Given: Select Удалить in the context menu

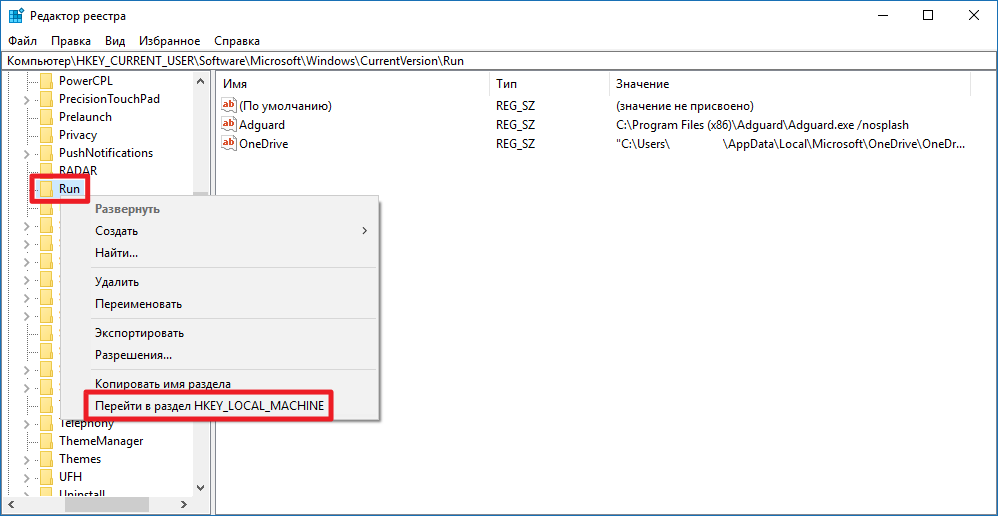Looking at the screenshot, I should coord(117,282).
